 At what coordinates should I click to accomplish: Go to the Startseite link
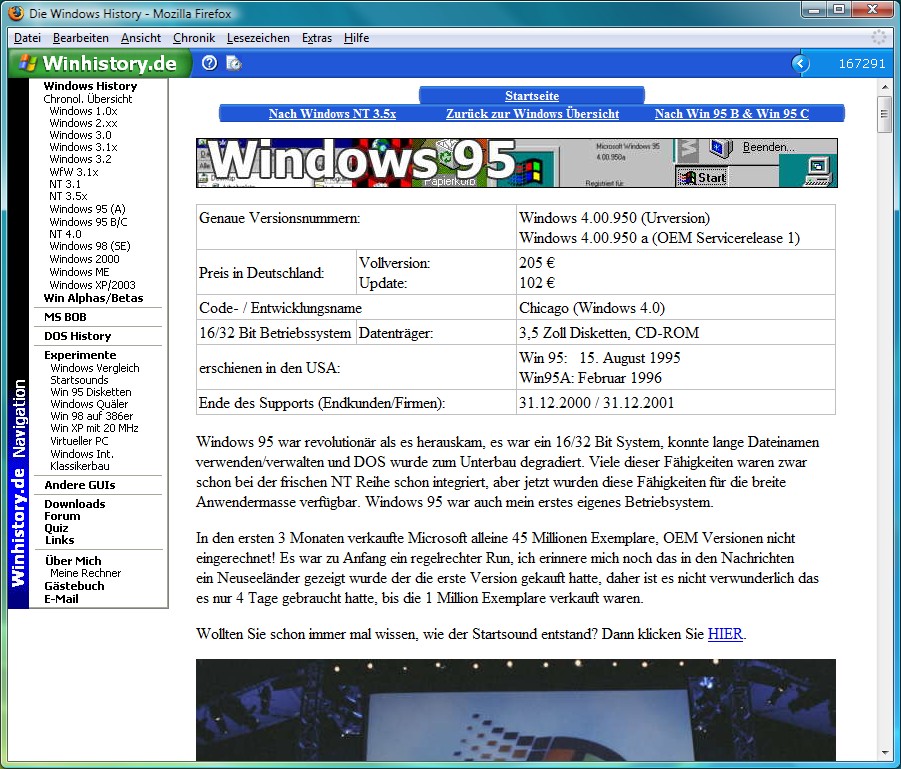coord(532,96)
